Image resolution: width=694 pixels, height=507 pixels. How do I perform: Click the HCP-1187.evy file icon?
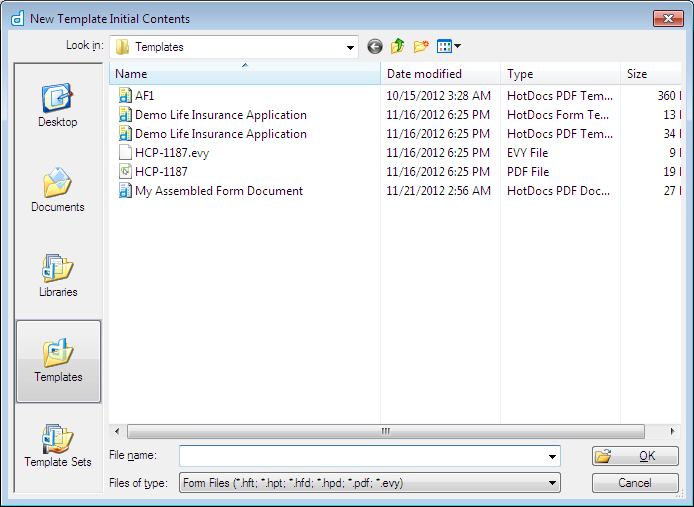click(x=125, y=153)
